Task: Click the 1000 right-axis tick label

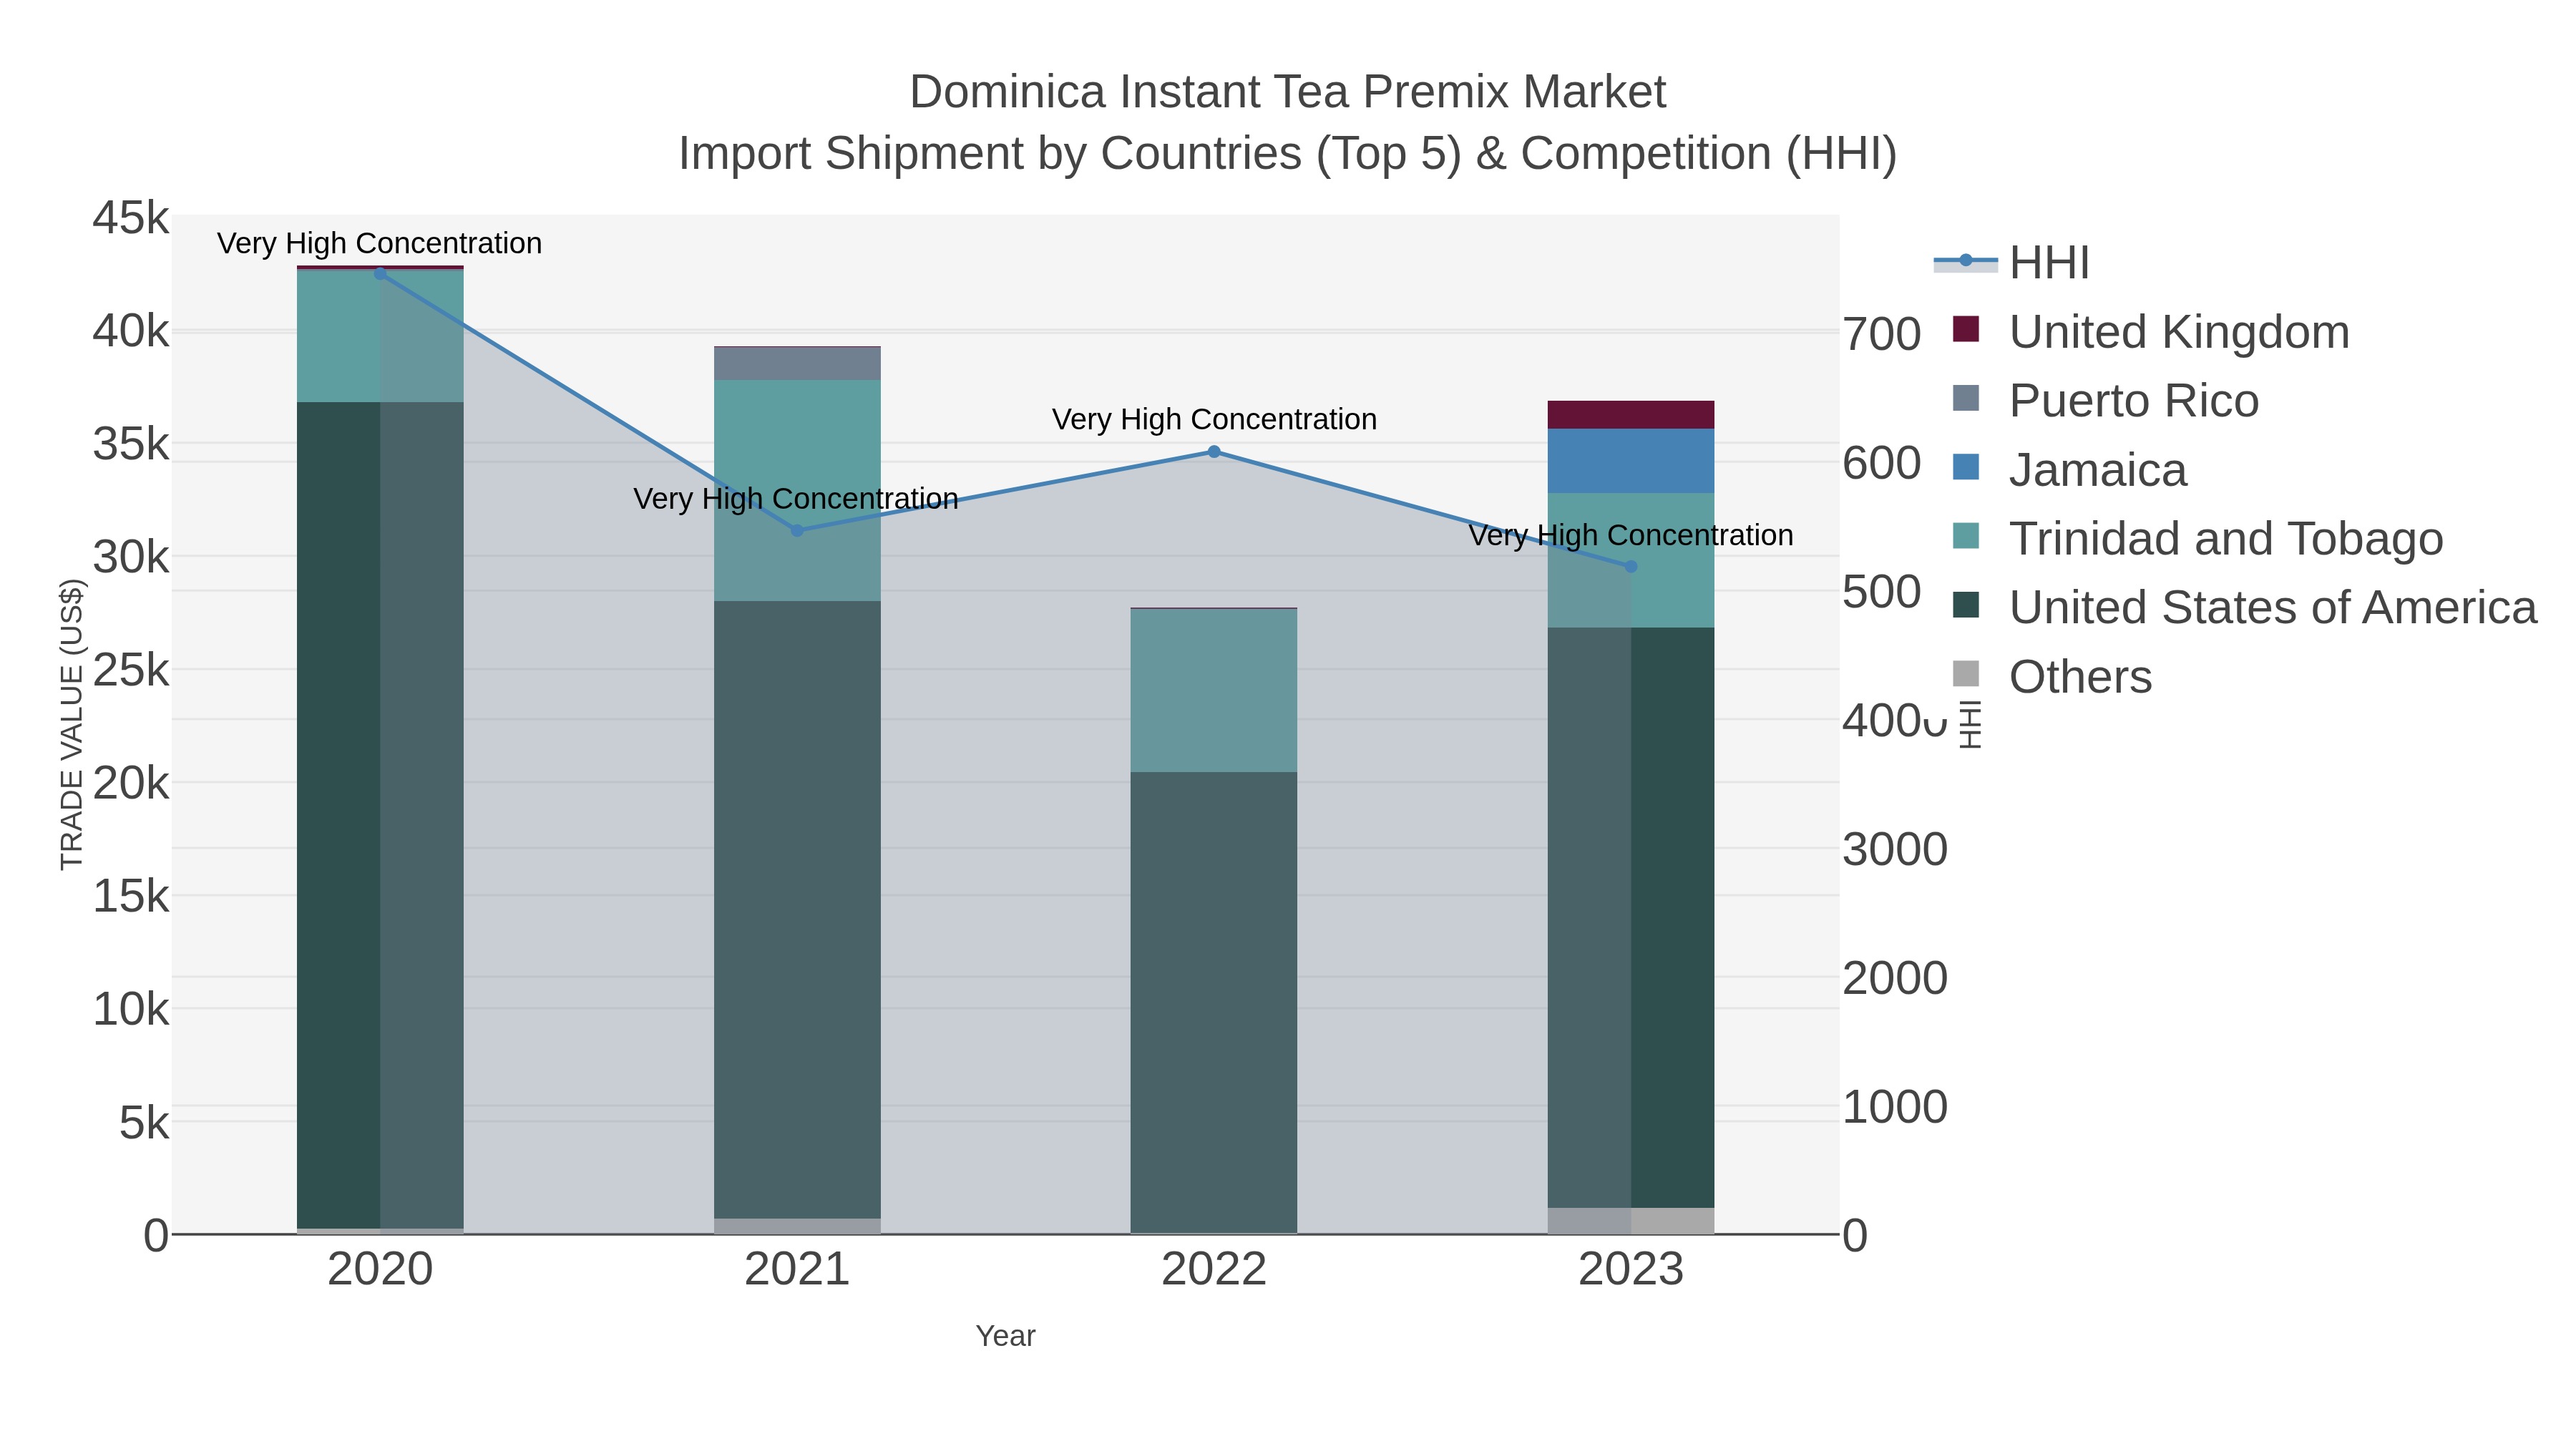Action: click(1895, 1108)
